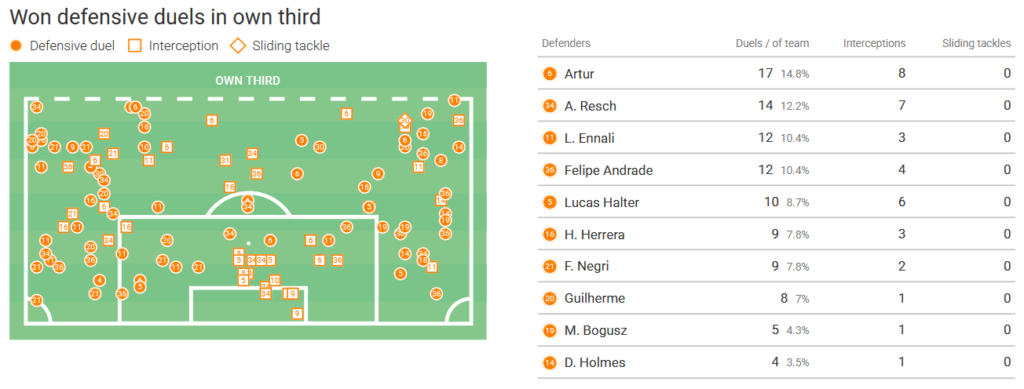Image resolution: width=1024 pixels, height=389 pixels.
Task: Click the sliding tackle diamond marker on pitch
Action: click(405, 121)
